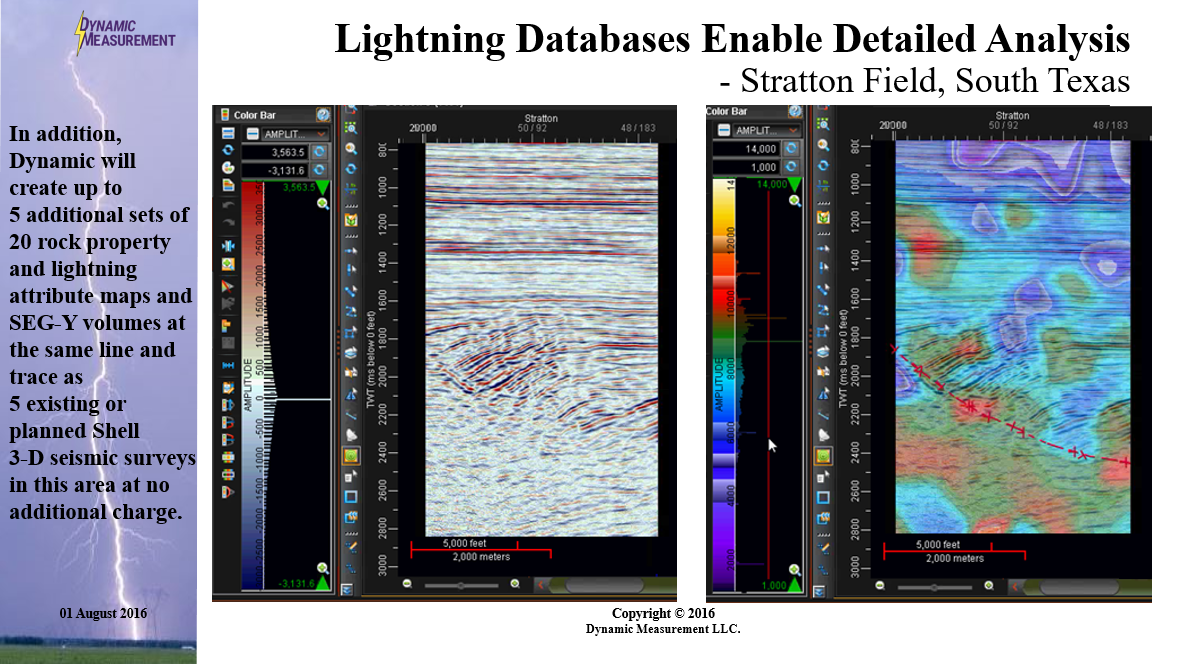Screen dimensions: 1179x664
Task: Click the 3,563.5 maximum input field
Action: coord(275,152)
